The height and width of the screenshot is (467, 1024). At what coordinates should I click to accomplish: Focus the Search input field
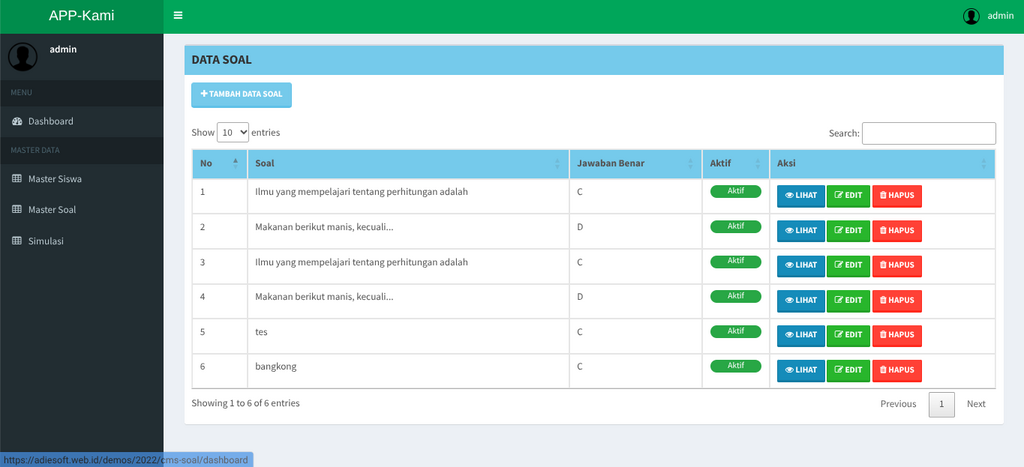tap(928, 133)
